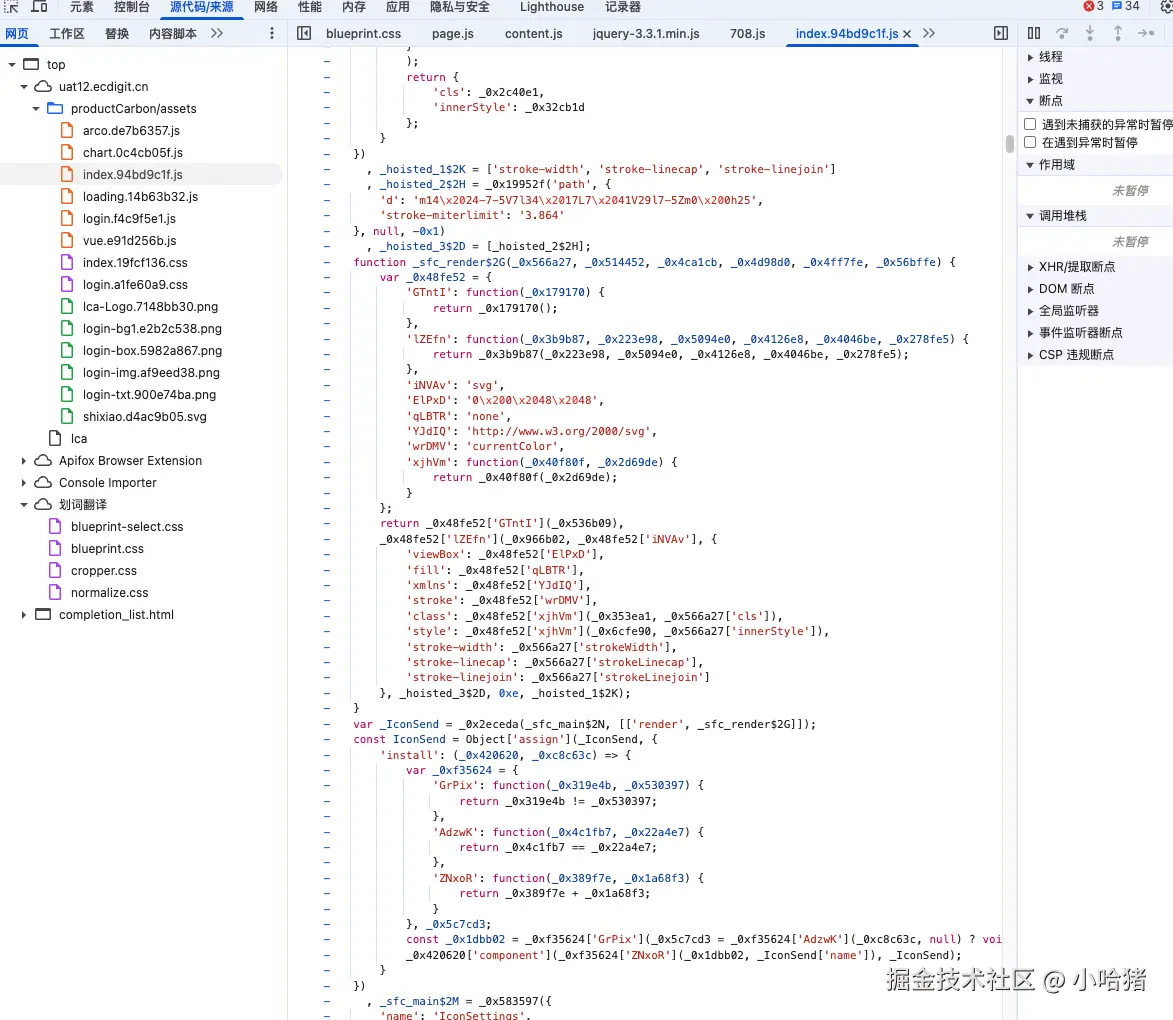Switch to 708.js file tab
1173x1020 pixels.
[747, 34]
